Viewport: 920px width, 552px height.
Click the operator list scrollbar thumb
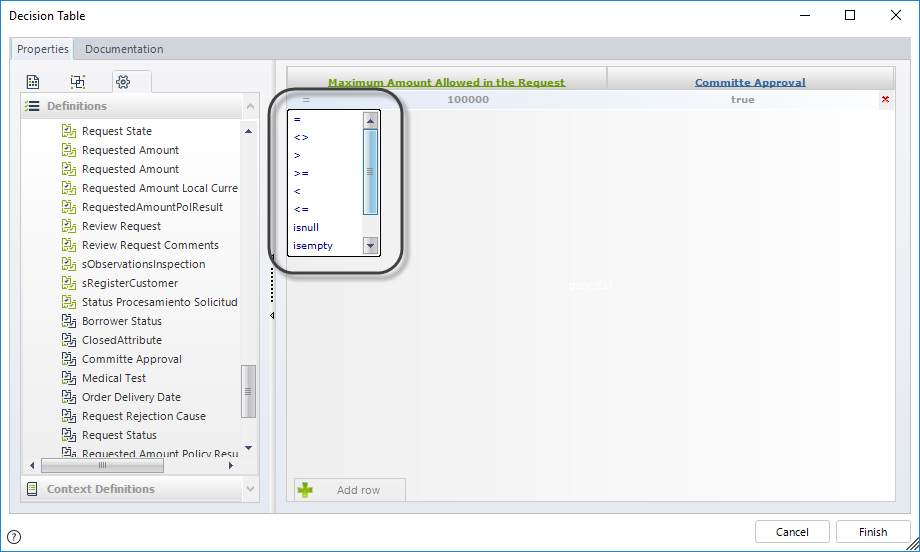370,172
